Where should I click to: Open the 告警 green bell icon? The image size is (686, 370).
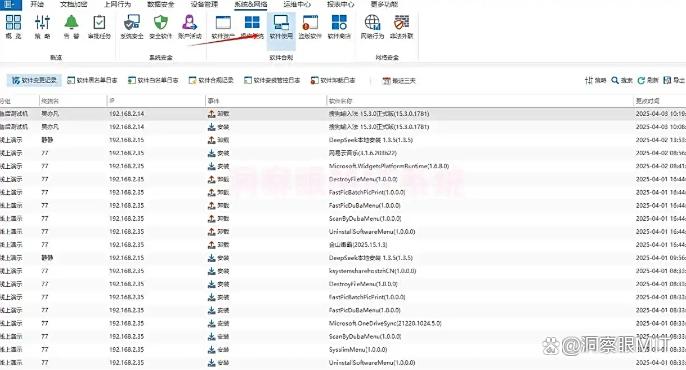[x=71, y=26]
